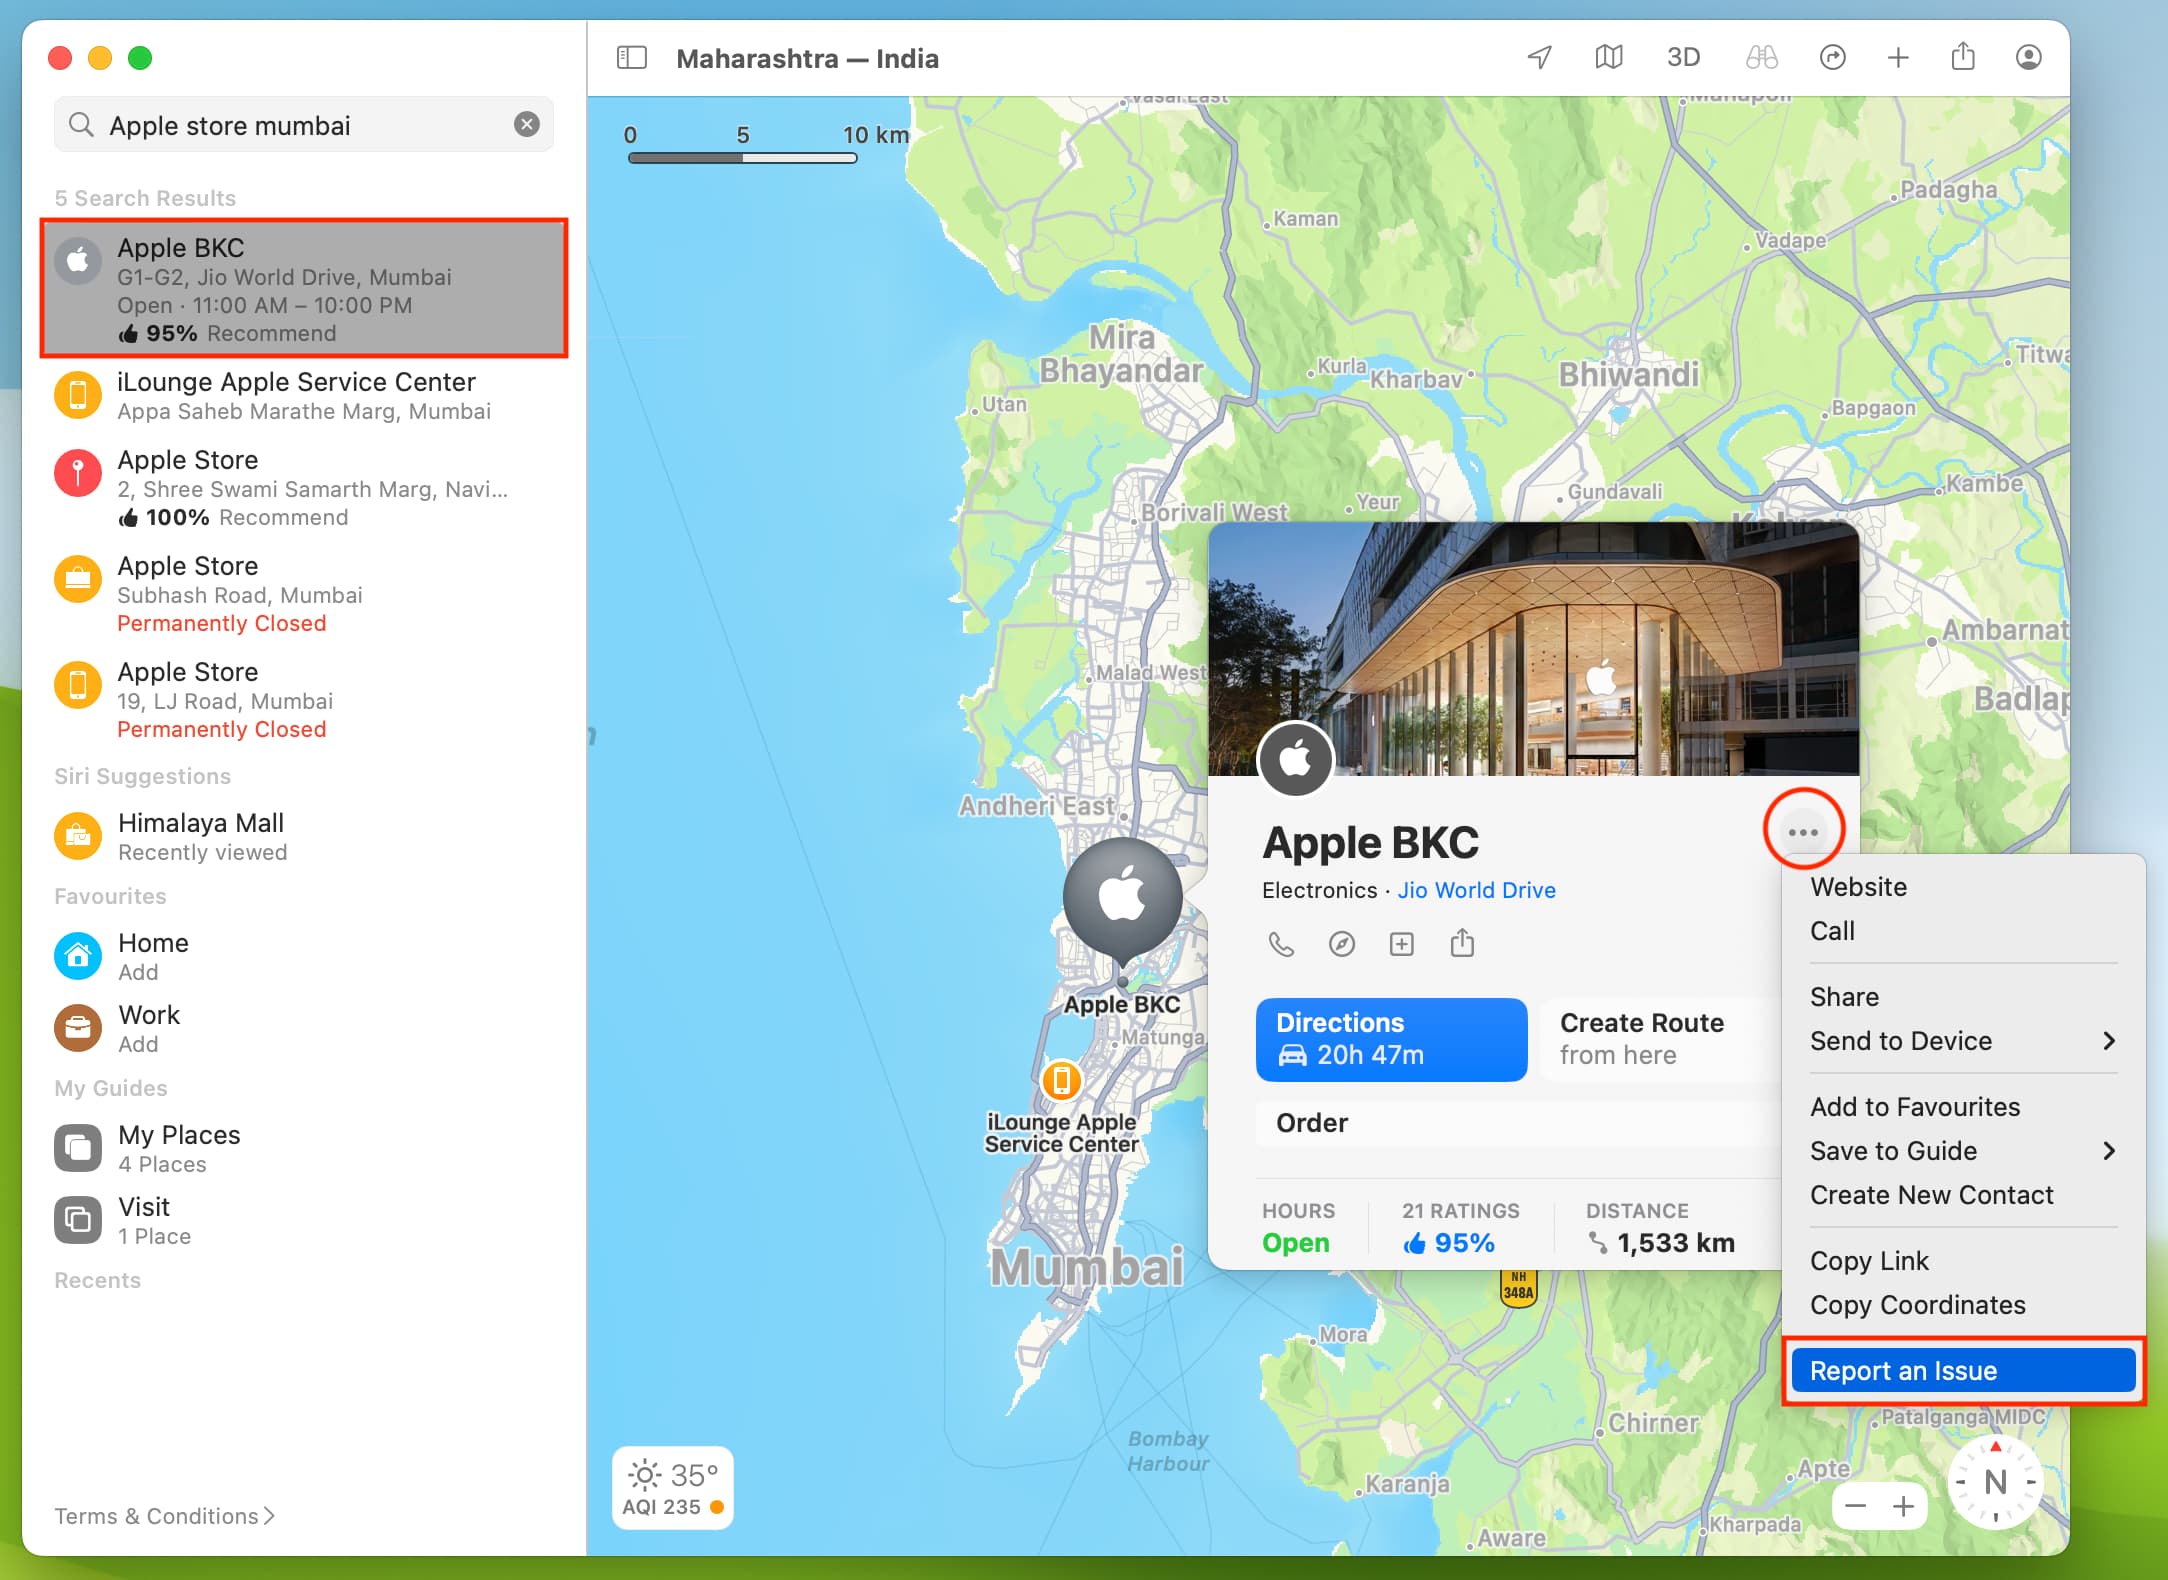Click the phone call icon on place card
The image size is (2168, 1580).
pyautogui.click(x=1281, y=943)
